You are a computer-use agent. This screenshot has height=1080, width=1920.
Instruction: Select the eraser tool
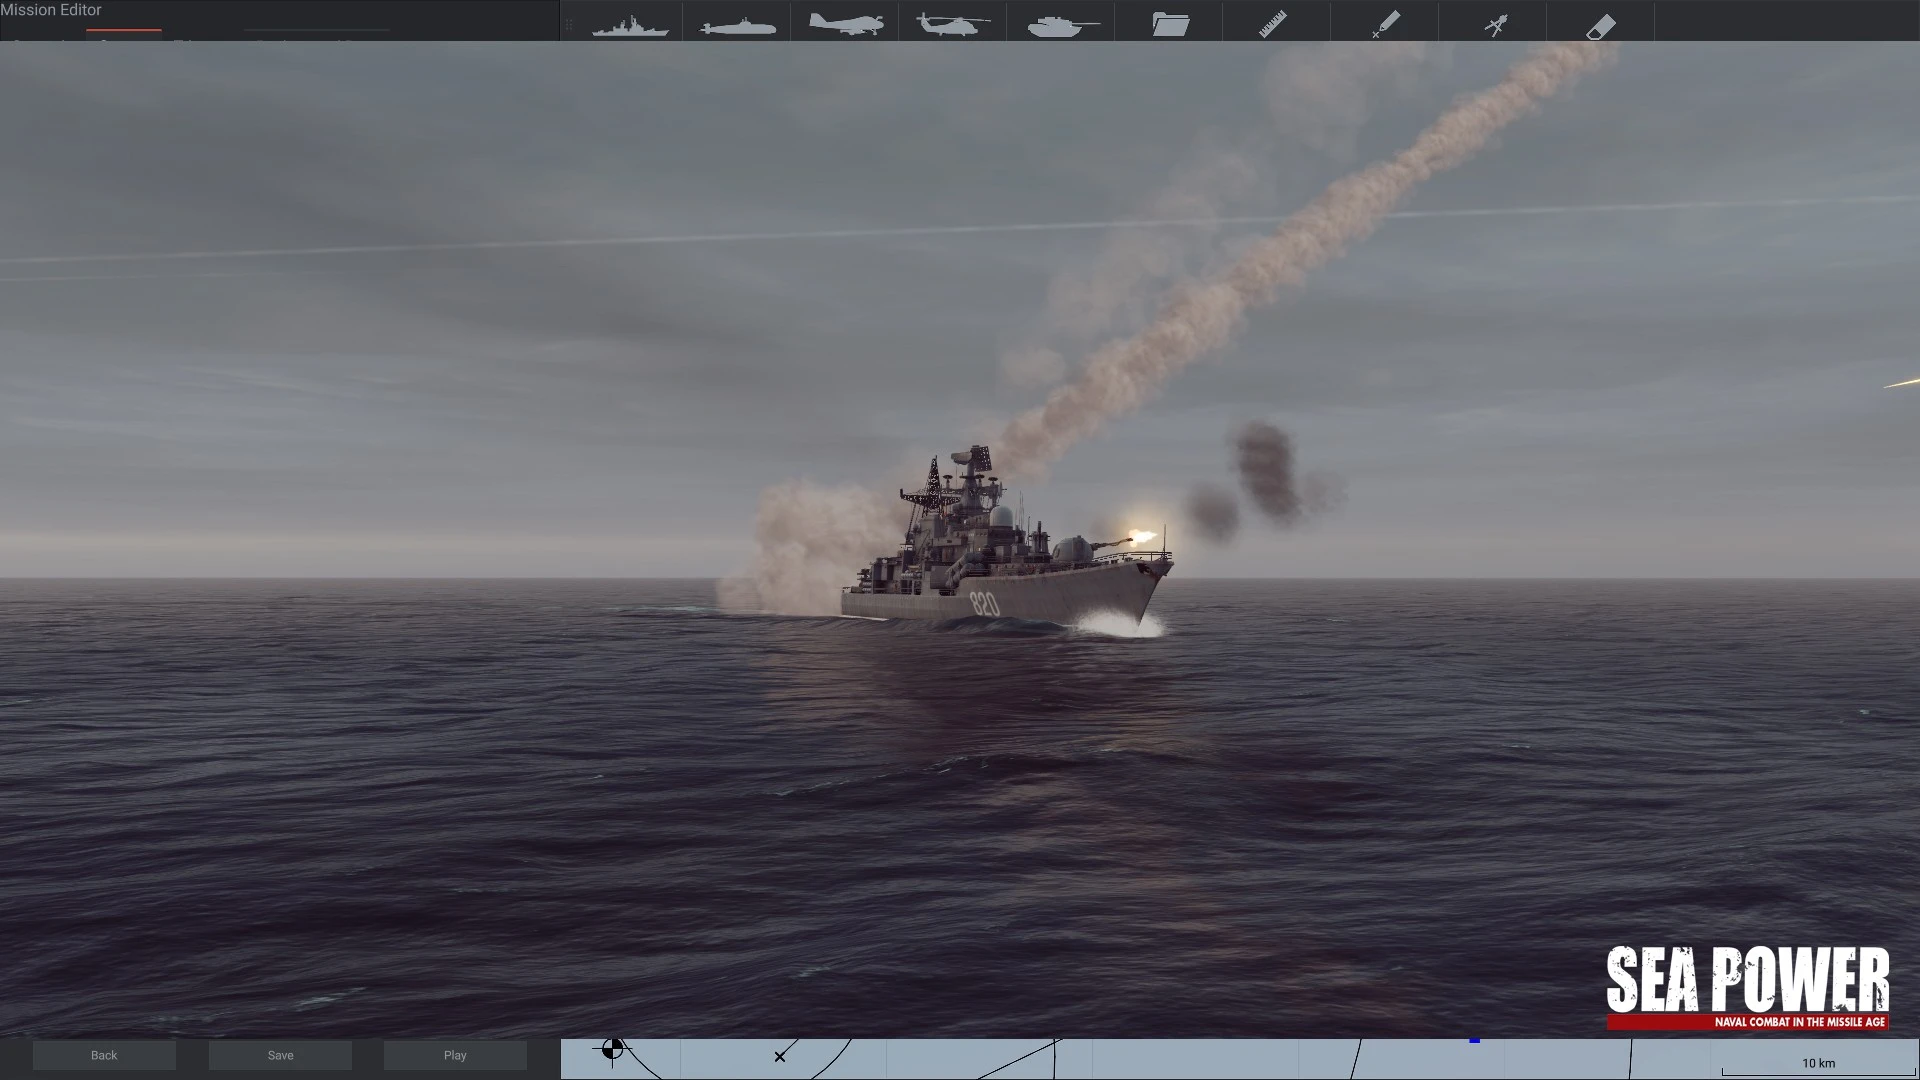tap(1601, 25)
